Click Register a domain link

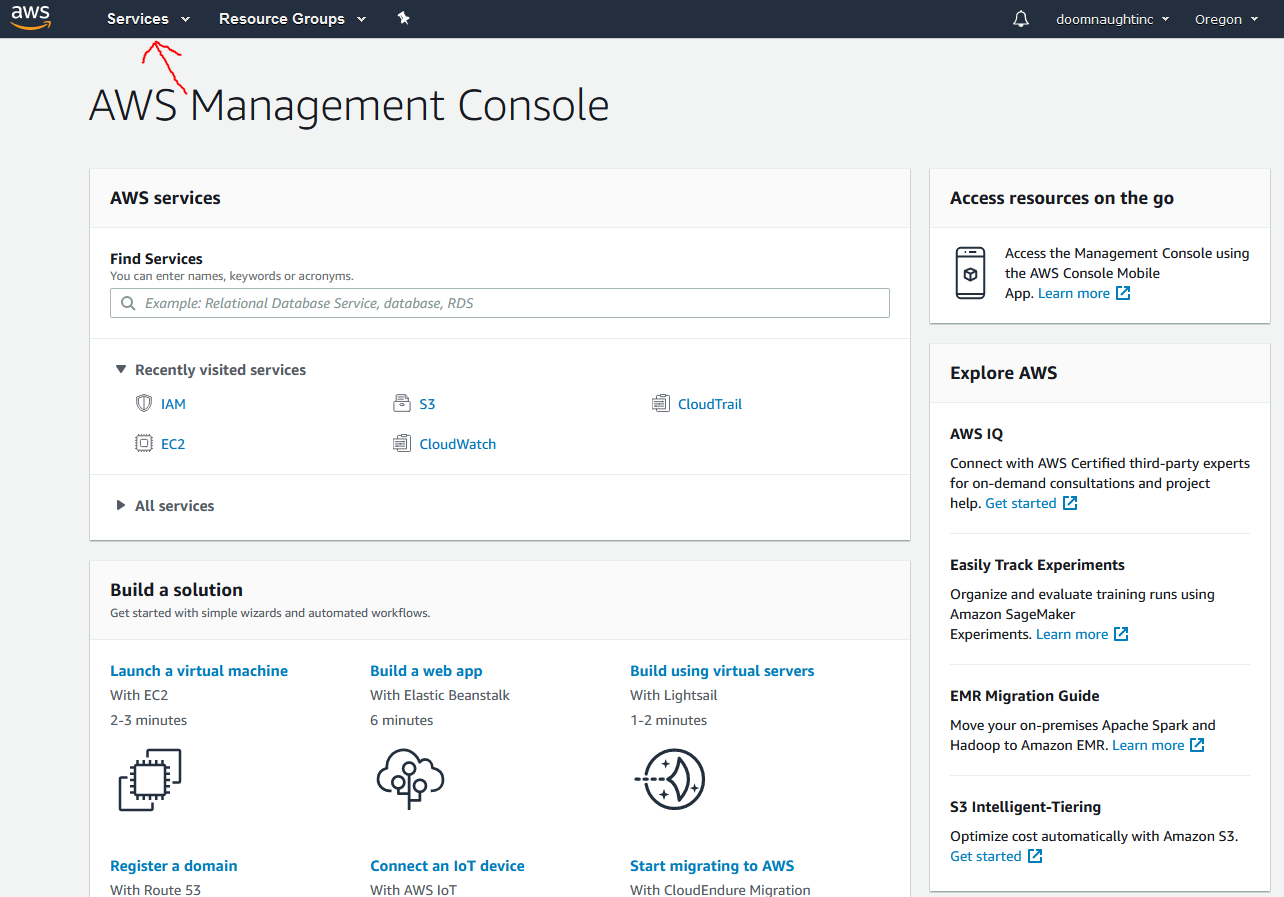click(174, 866)
